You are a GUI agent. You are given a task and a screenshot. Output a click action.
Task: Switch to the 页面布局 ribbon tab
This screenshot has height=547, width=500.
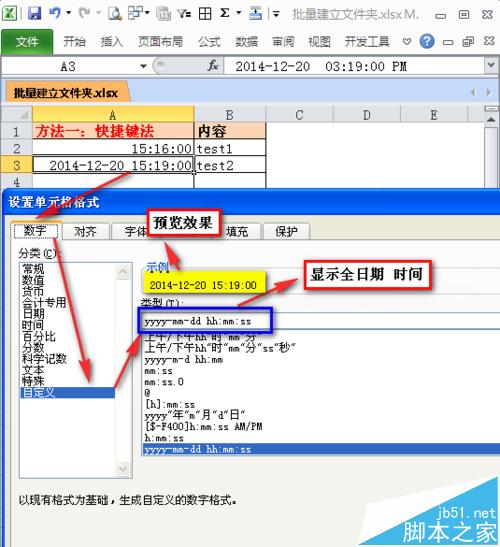[160, 42]
